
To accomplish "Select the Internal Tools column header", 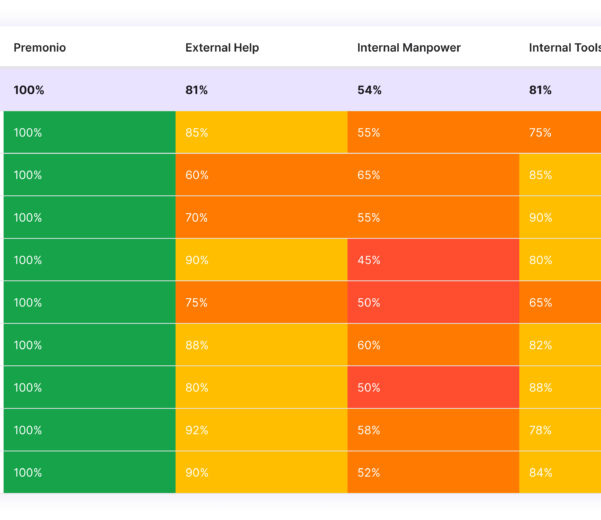I will point(564,48).
